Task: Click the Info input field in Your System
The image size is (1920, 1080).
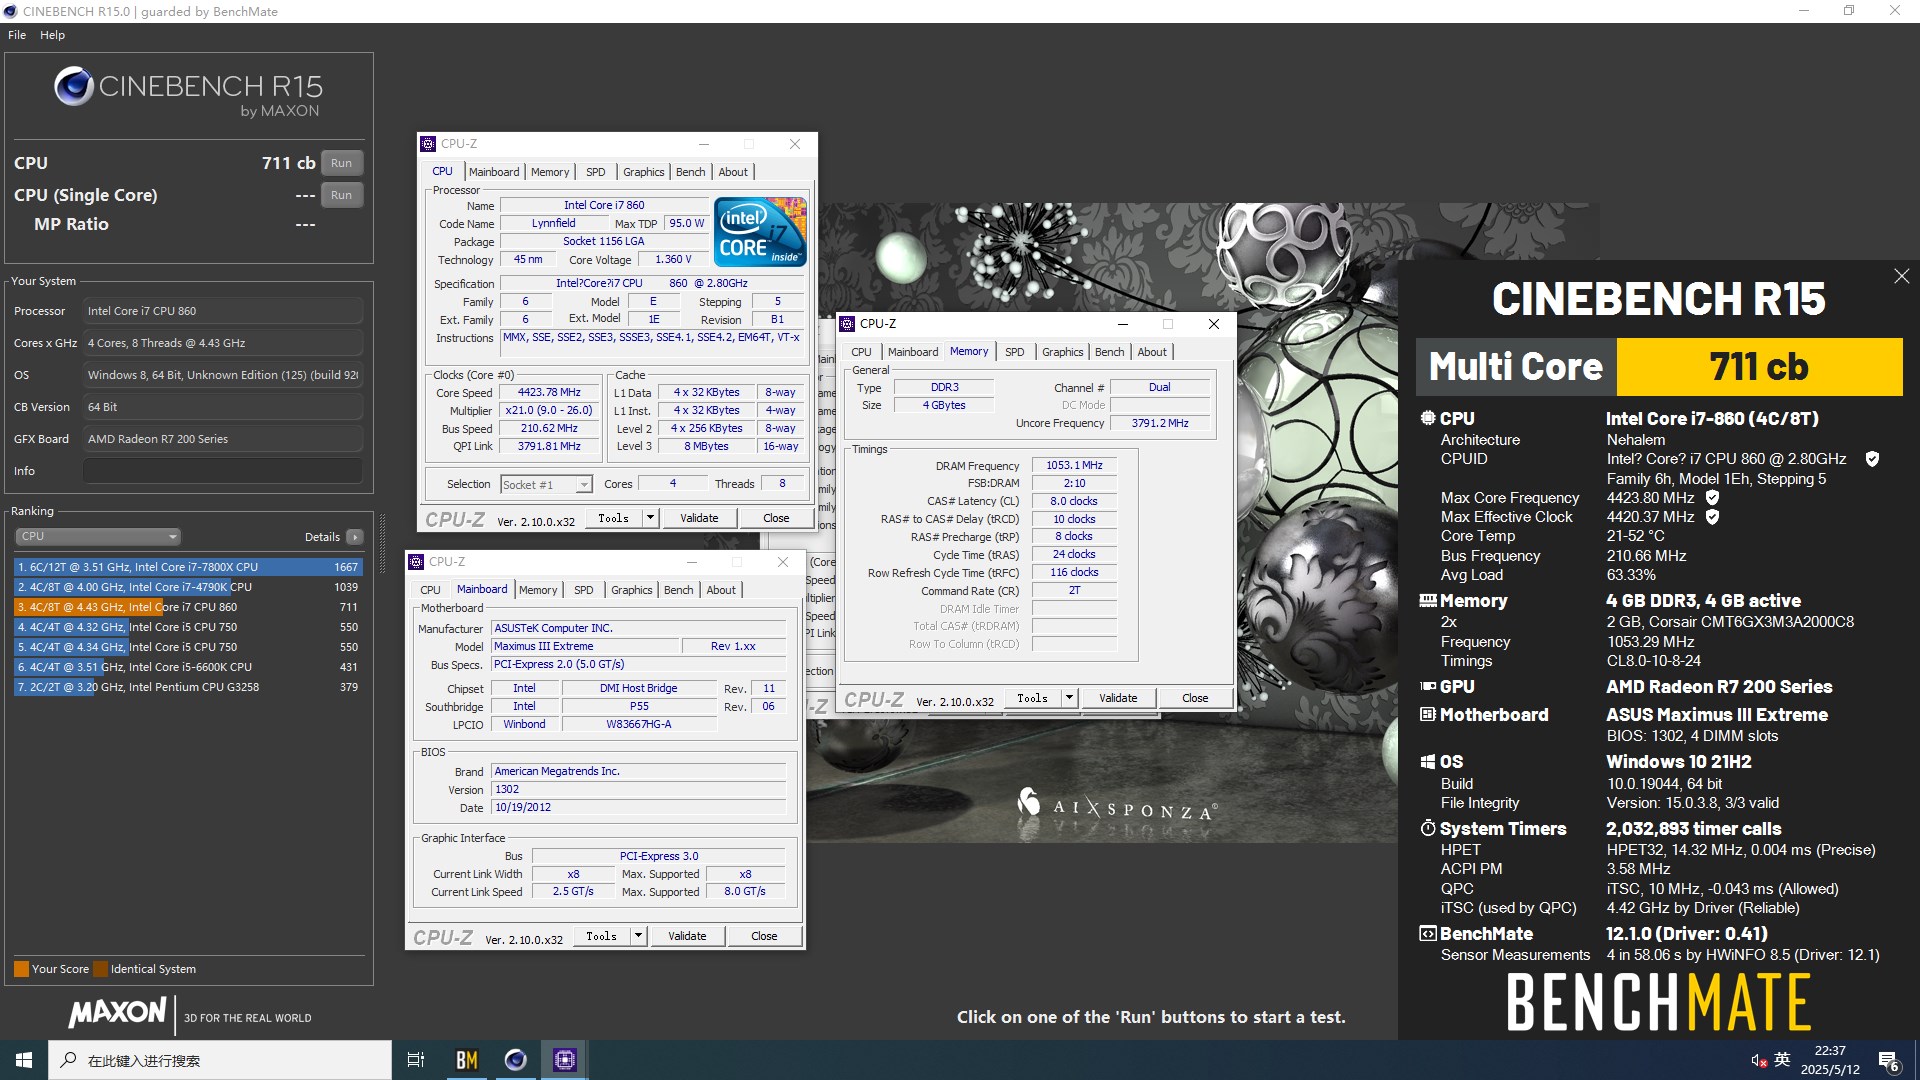Action: coord(222,471)
